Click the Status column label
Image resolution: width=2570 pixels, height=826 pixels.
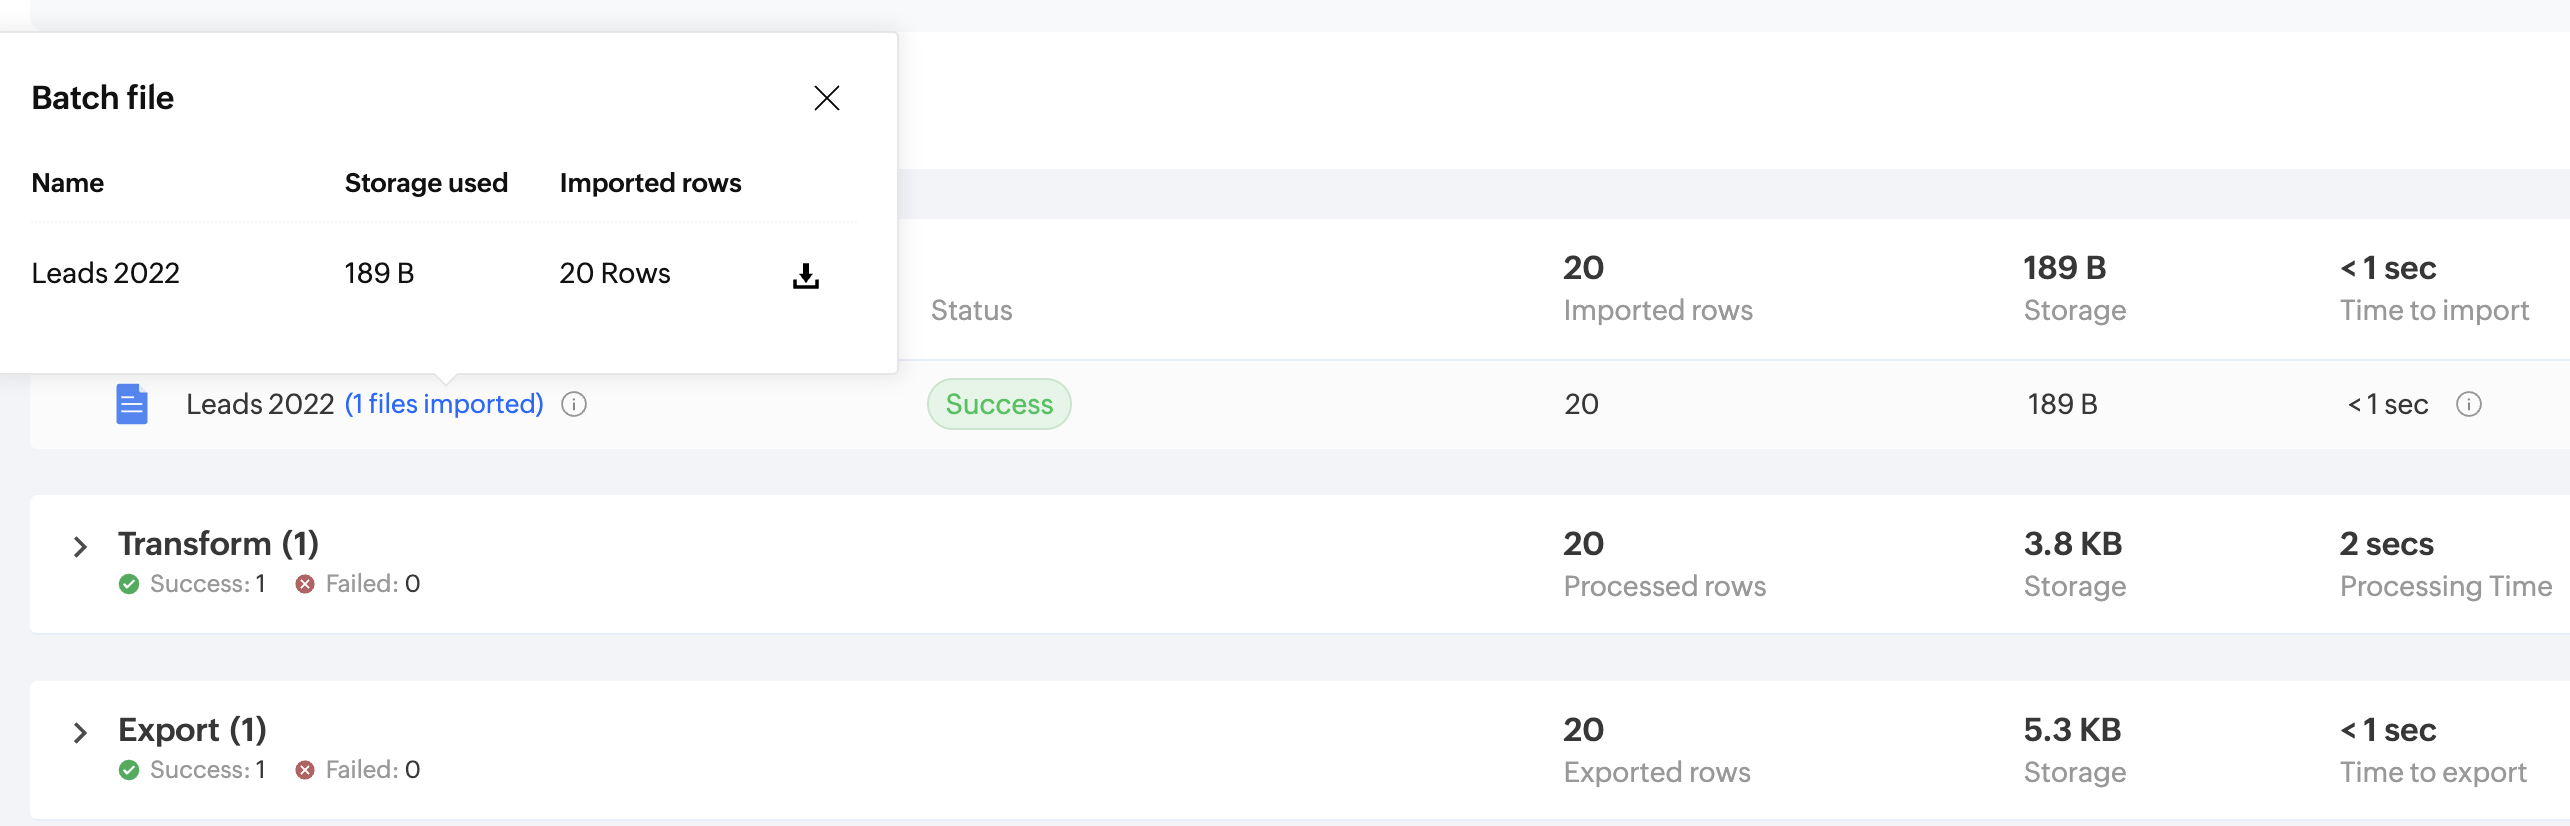(x=971, y=310)
